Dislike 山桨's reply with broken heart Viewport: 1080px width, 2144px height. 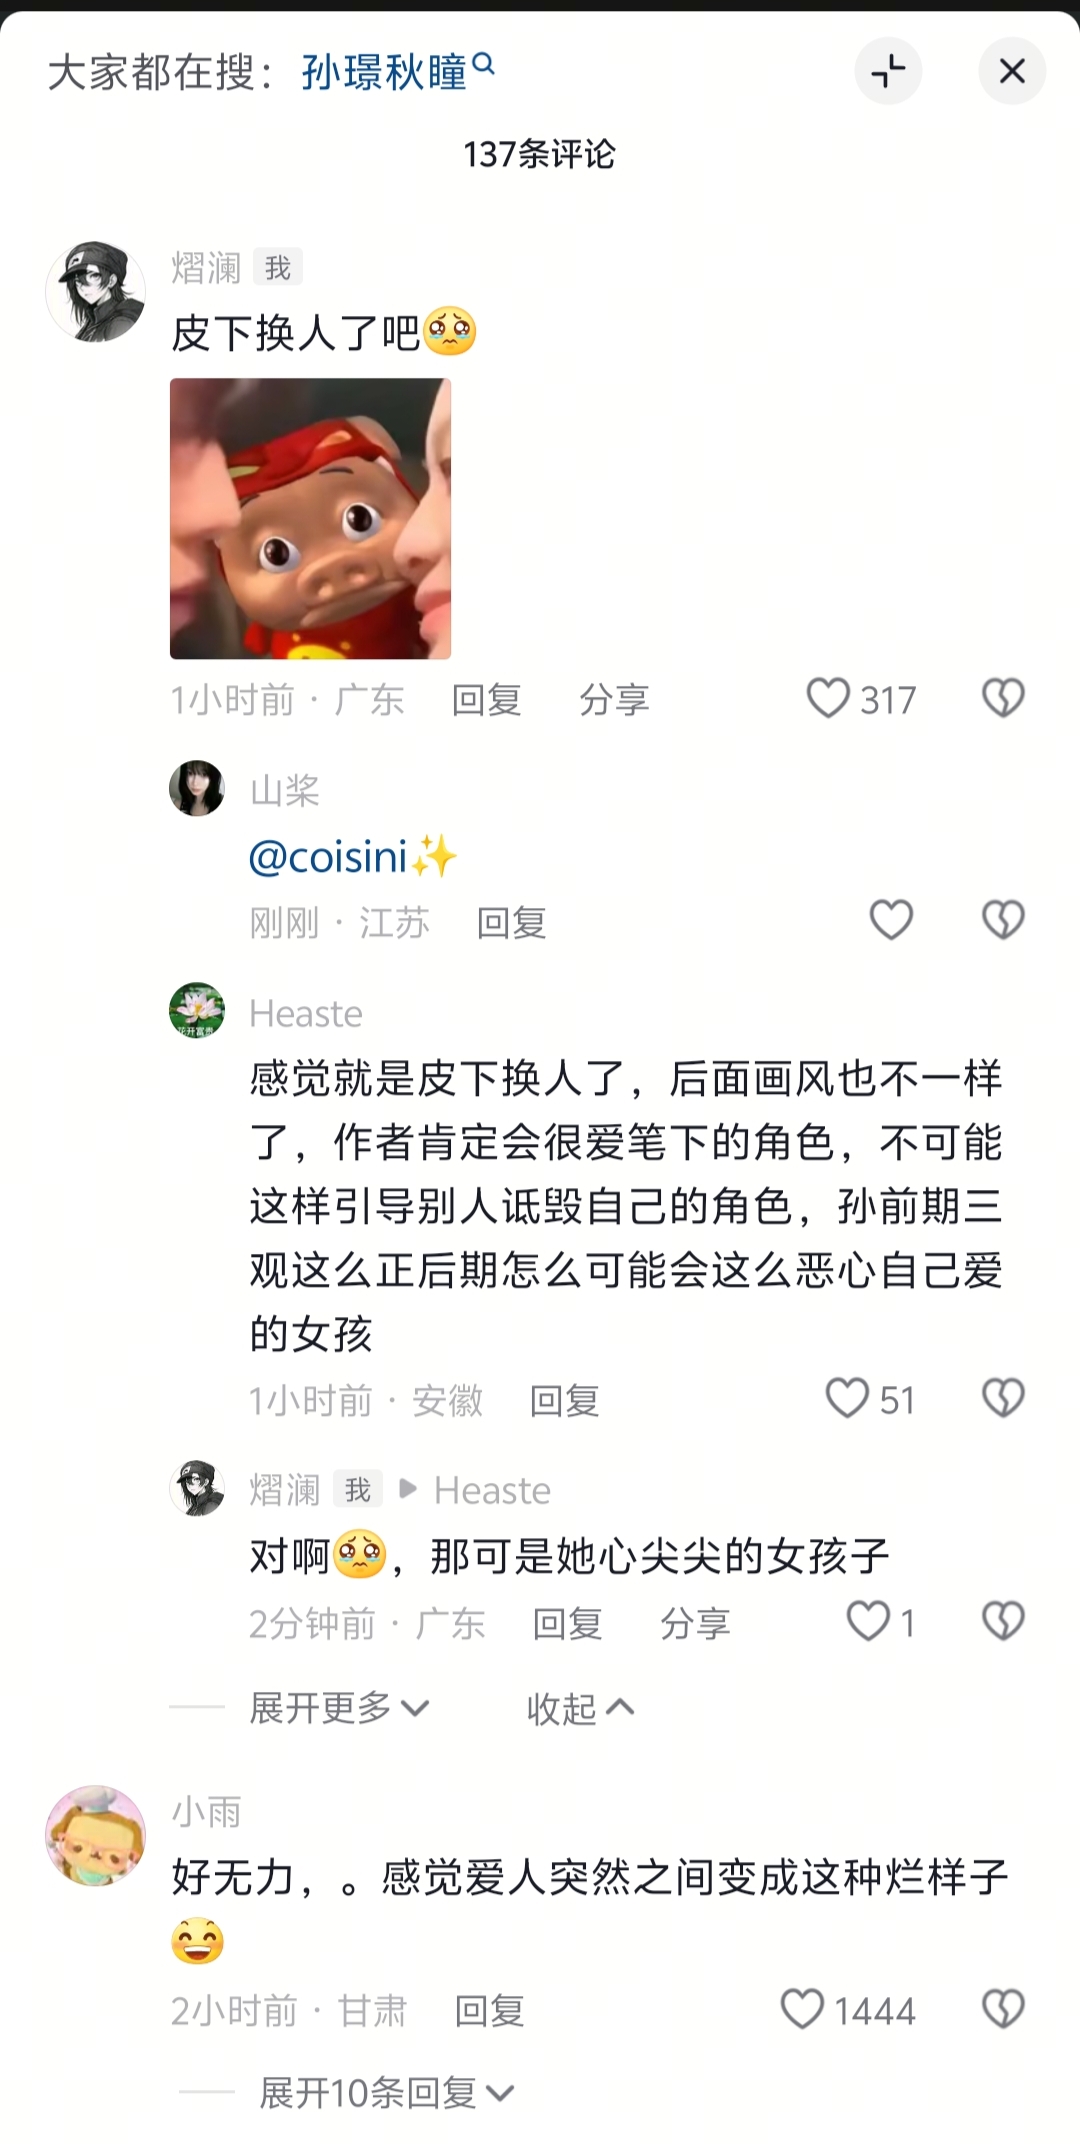[1003, 920]
